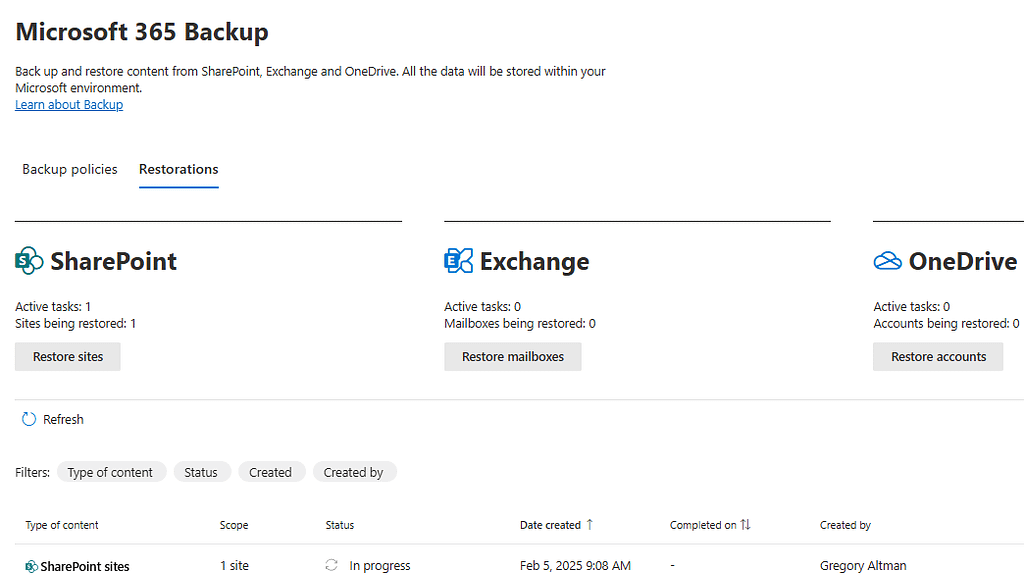The width and height of the screenshot is (1024, 577).
Task: Click the 'Feb 5, 2025 9:08 AM' date
Action: coord(575,565)
